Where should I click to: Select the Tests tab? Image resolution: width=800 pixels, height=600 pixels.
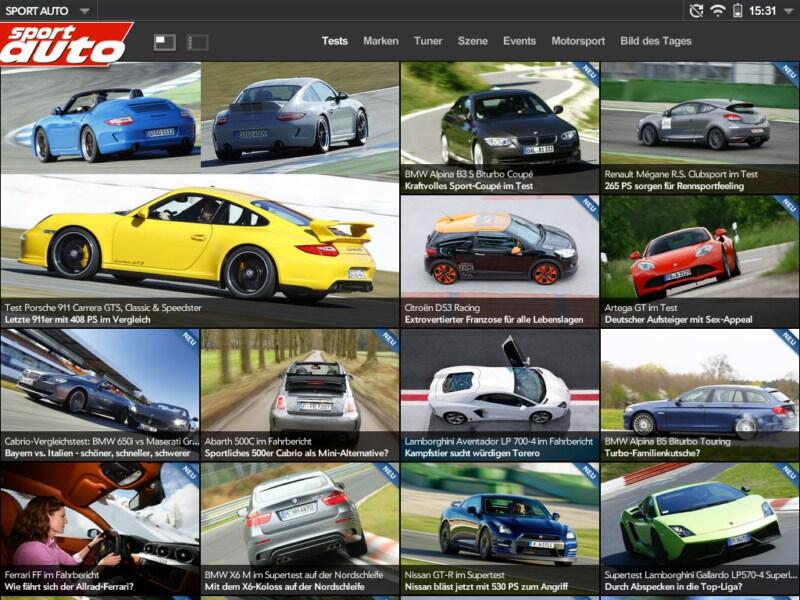pyautogui.click(x=335, y=41)
